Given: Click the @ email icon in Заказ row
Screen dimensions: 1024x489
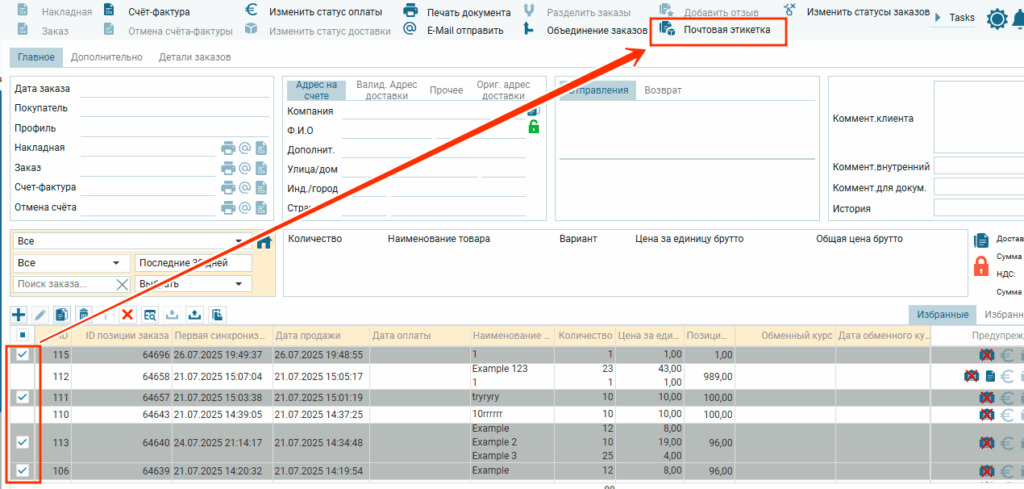Looking at the screenshot, I should (x=244, y=168).
